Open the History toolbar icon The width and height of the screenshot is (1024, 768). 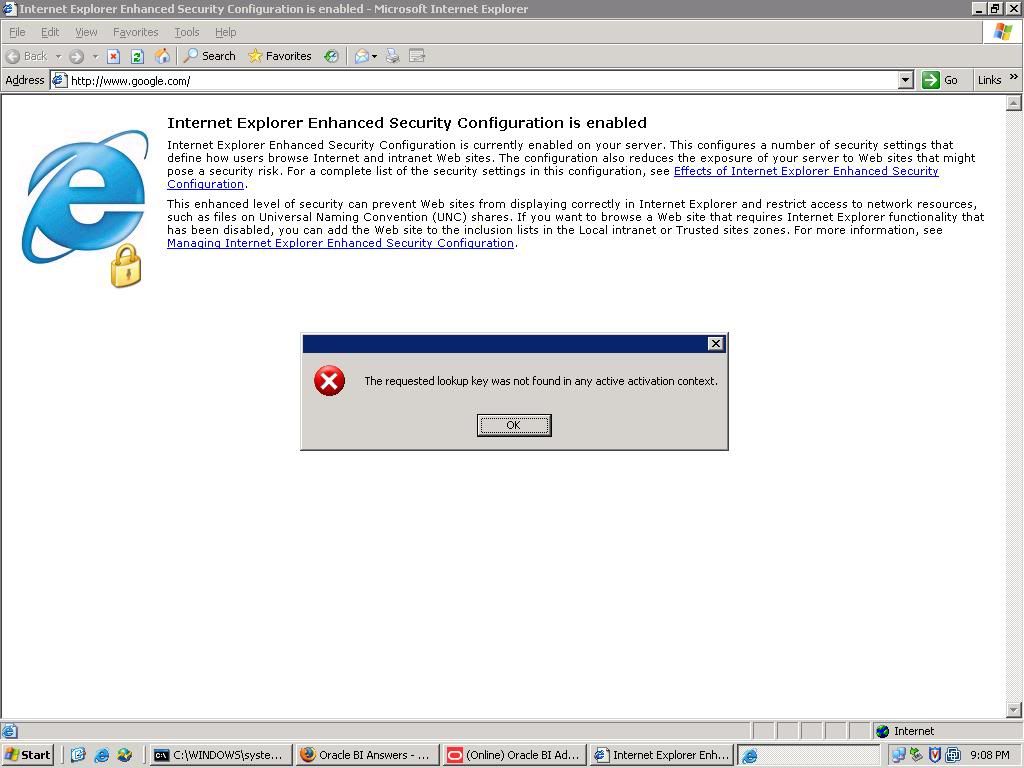(332, 56)
